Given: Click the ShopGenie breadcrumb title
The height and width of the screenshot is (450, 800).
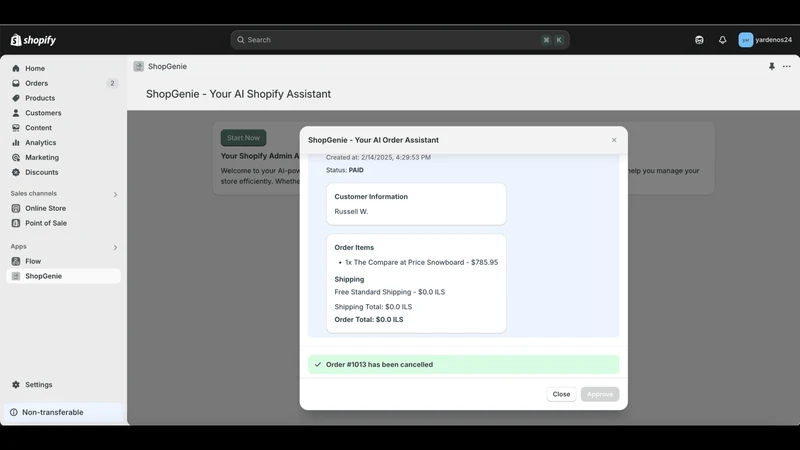Looking at the screenshot, I should pos(167,66).
